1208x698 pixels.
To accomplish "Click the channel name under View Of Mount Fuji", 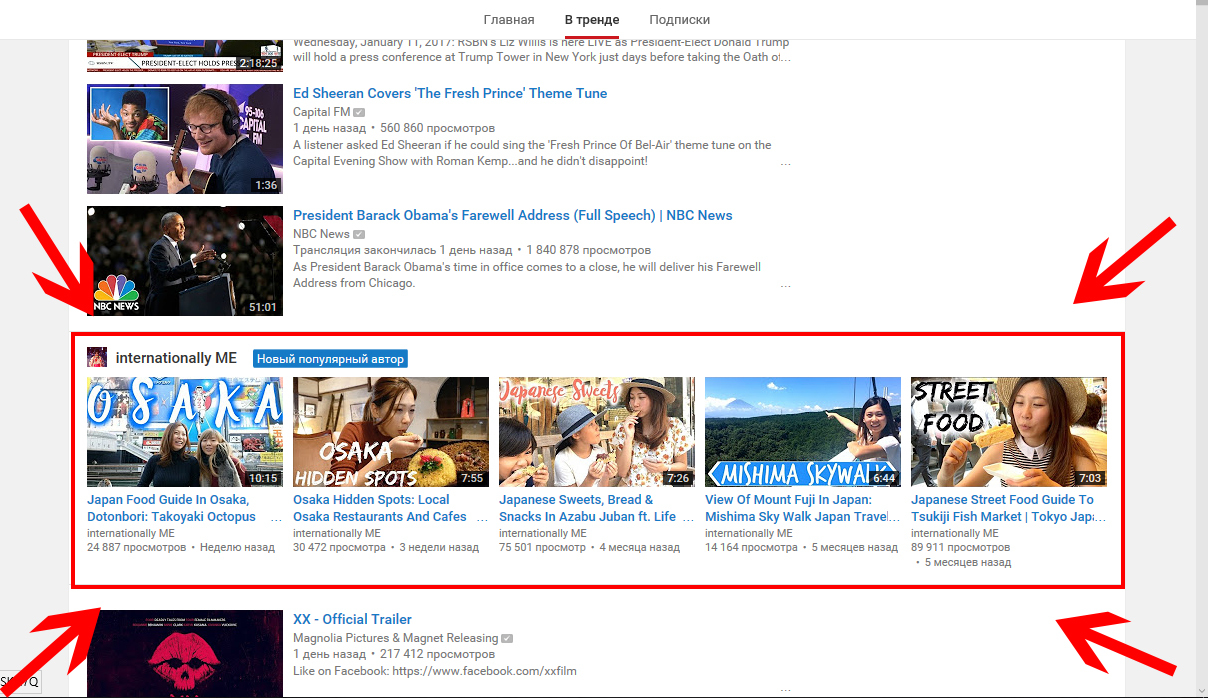I will (749, 534).
